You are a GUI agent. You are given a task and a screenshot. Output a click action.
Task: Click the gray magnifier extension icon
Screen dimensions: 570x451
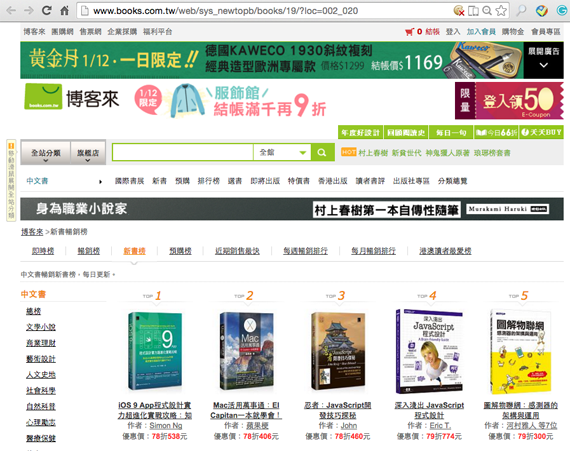(521, 11)
